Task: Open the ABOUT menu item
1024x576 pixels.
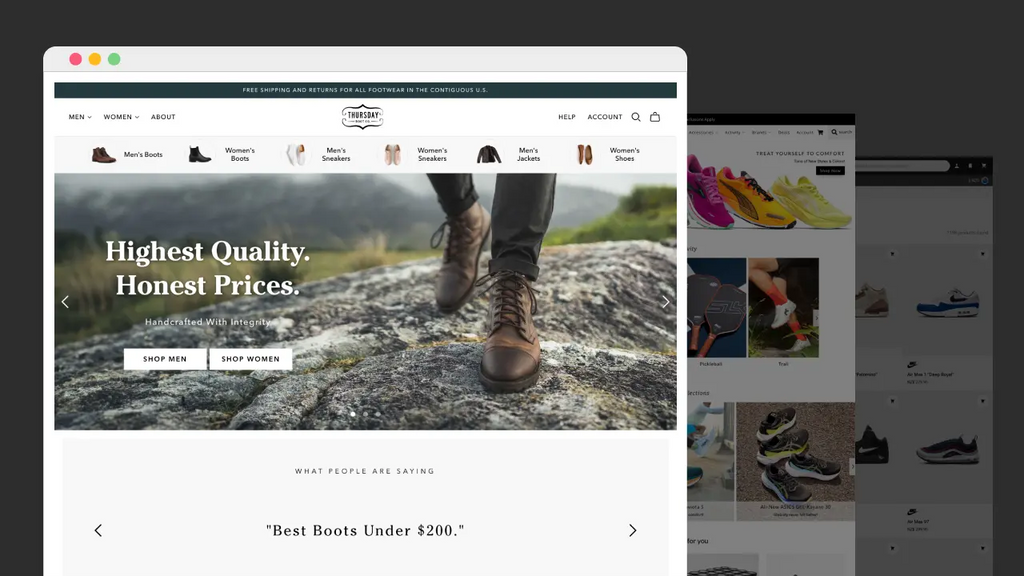Action: [x=163, y=117]
